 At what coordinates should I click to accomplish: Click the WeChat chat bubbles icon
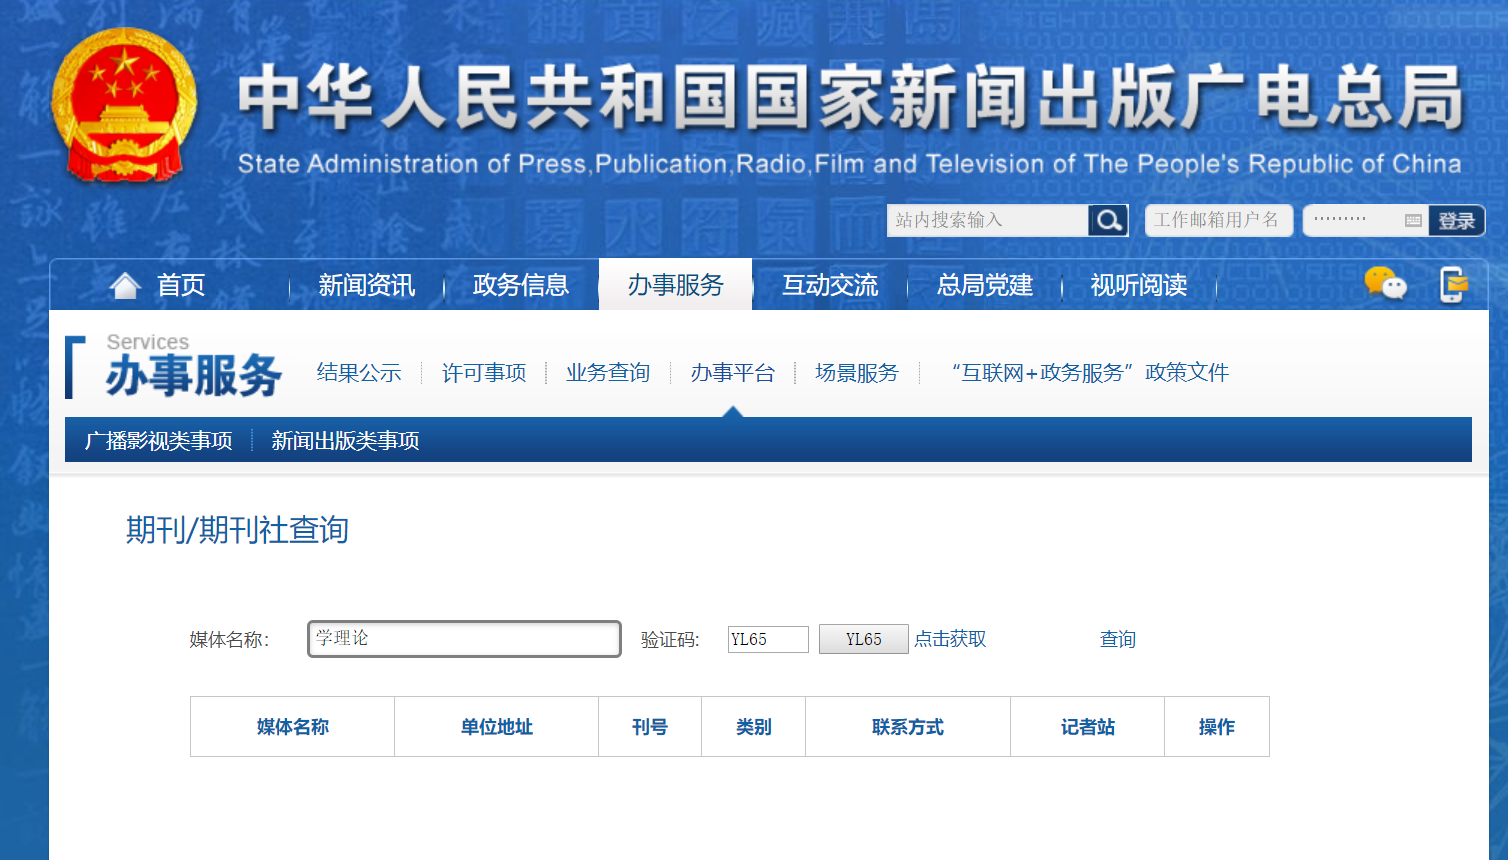[1385, 284]
